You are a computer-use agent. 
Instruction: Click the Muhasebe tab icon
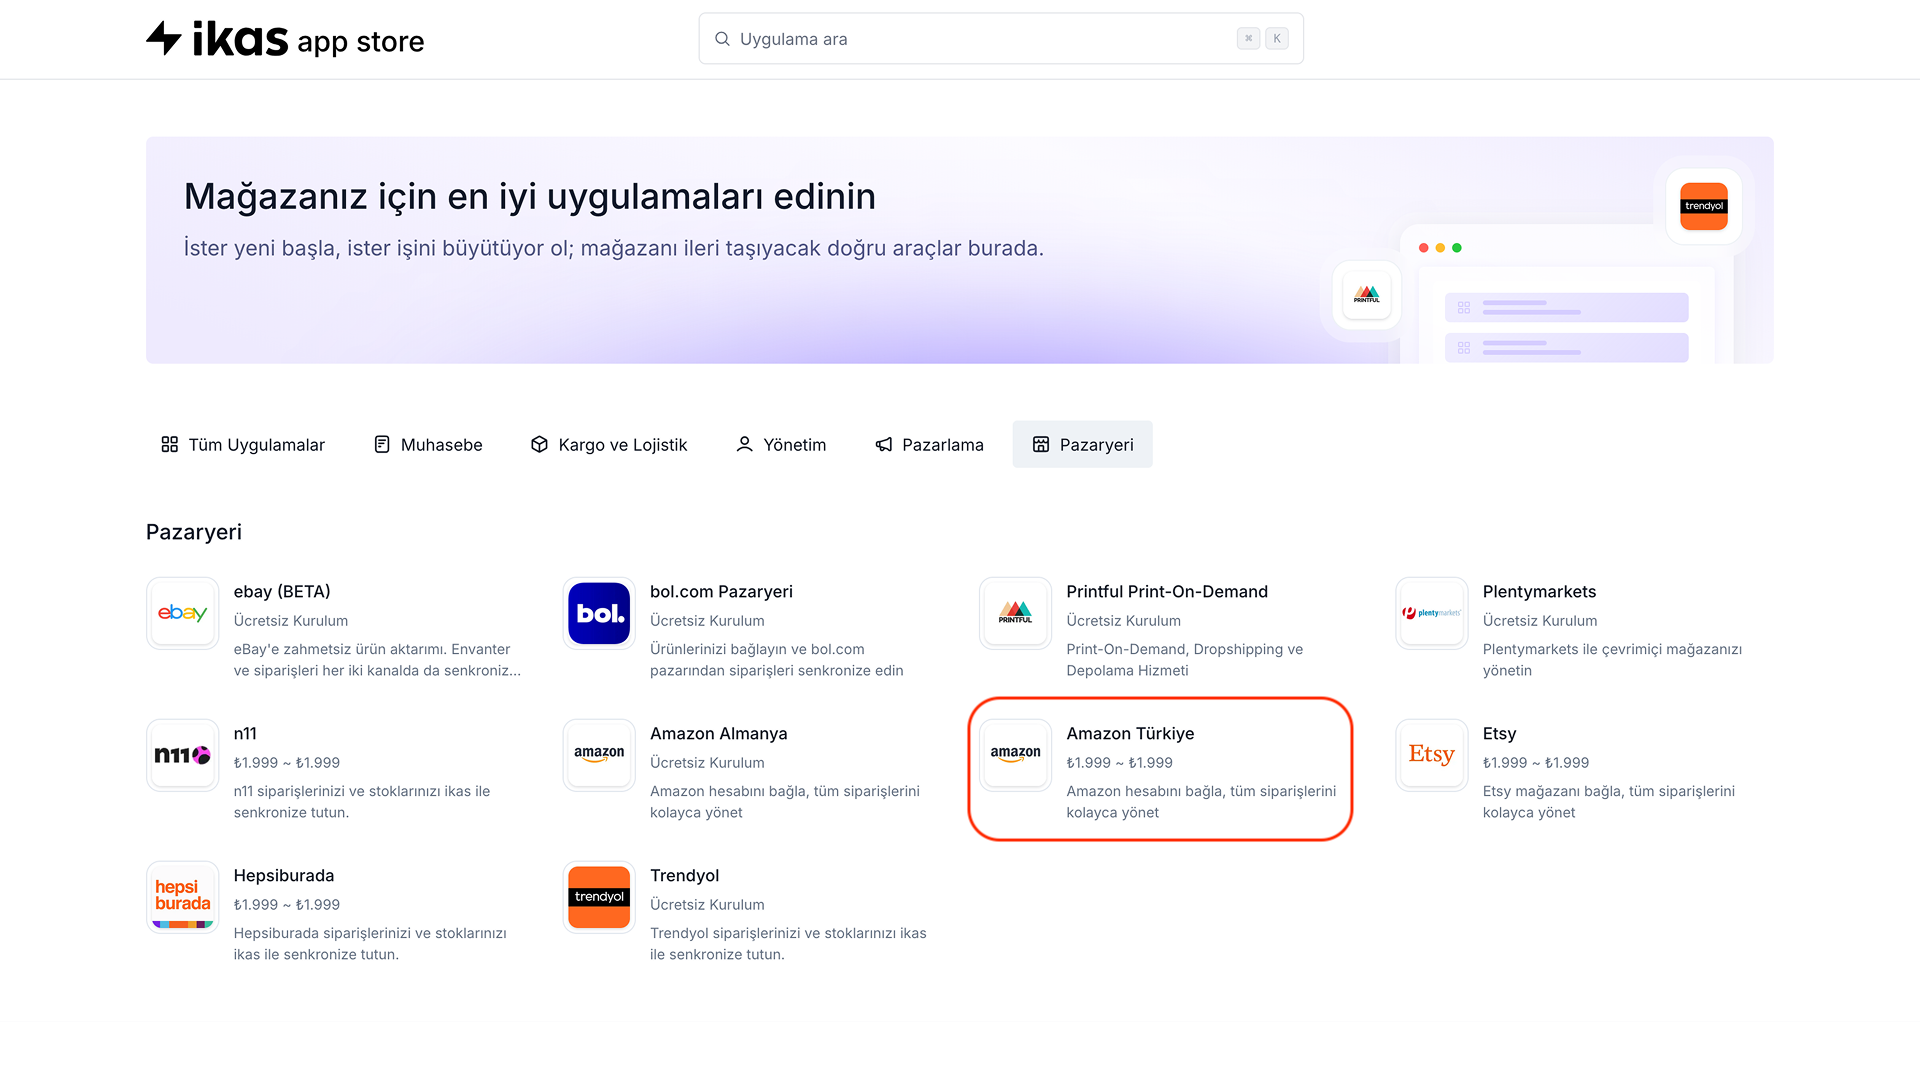click(x=382, y=444)
